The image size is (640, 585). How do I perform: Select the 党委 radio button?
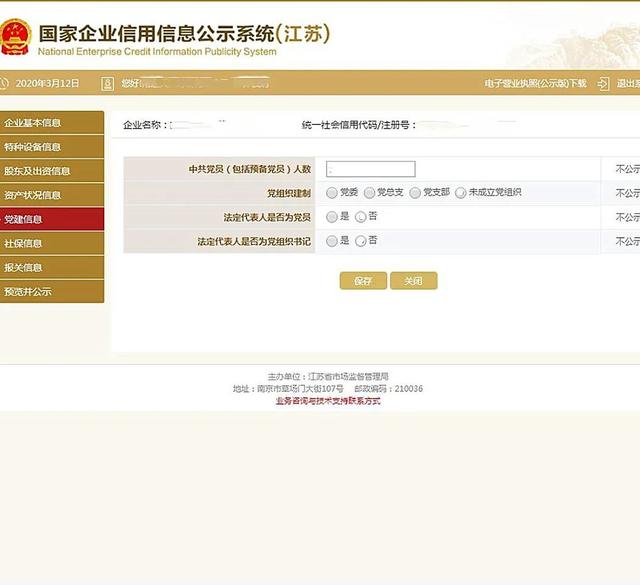coord(331,193)
